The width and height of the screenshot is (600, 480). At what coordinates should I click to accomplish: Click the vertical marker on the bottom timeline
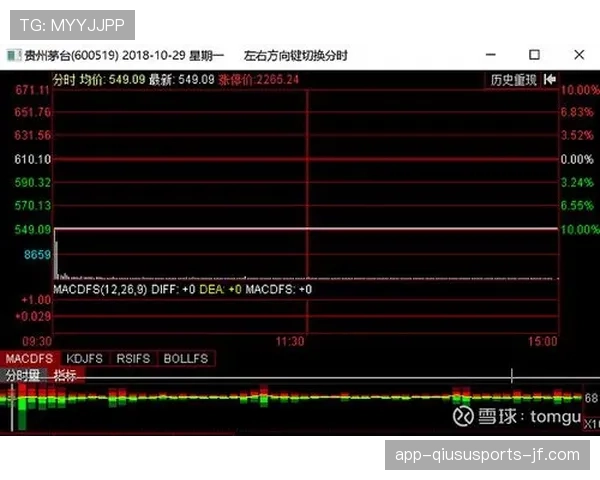tap(512, 376)
